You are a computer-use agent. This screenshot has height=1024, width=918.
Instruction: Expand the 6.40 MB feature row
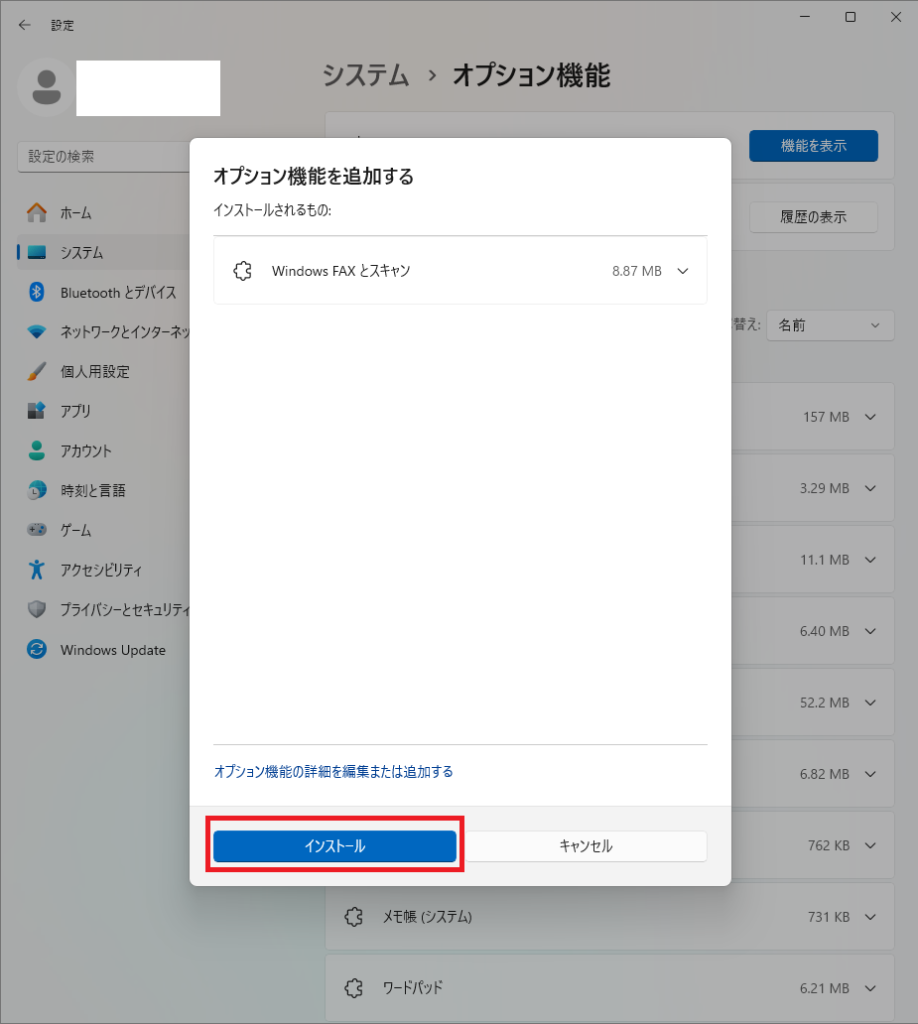click(870, 631)
